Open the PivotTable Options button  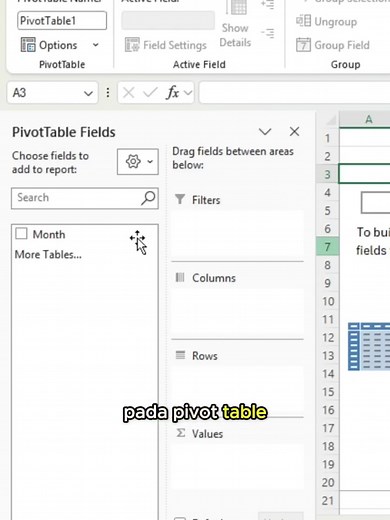(x=49, y=45)
